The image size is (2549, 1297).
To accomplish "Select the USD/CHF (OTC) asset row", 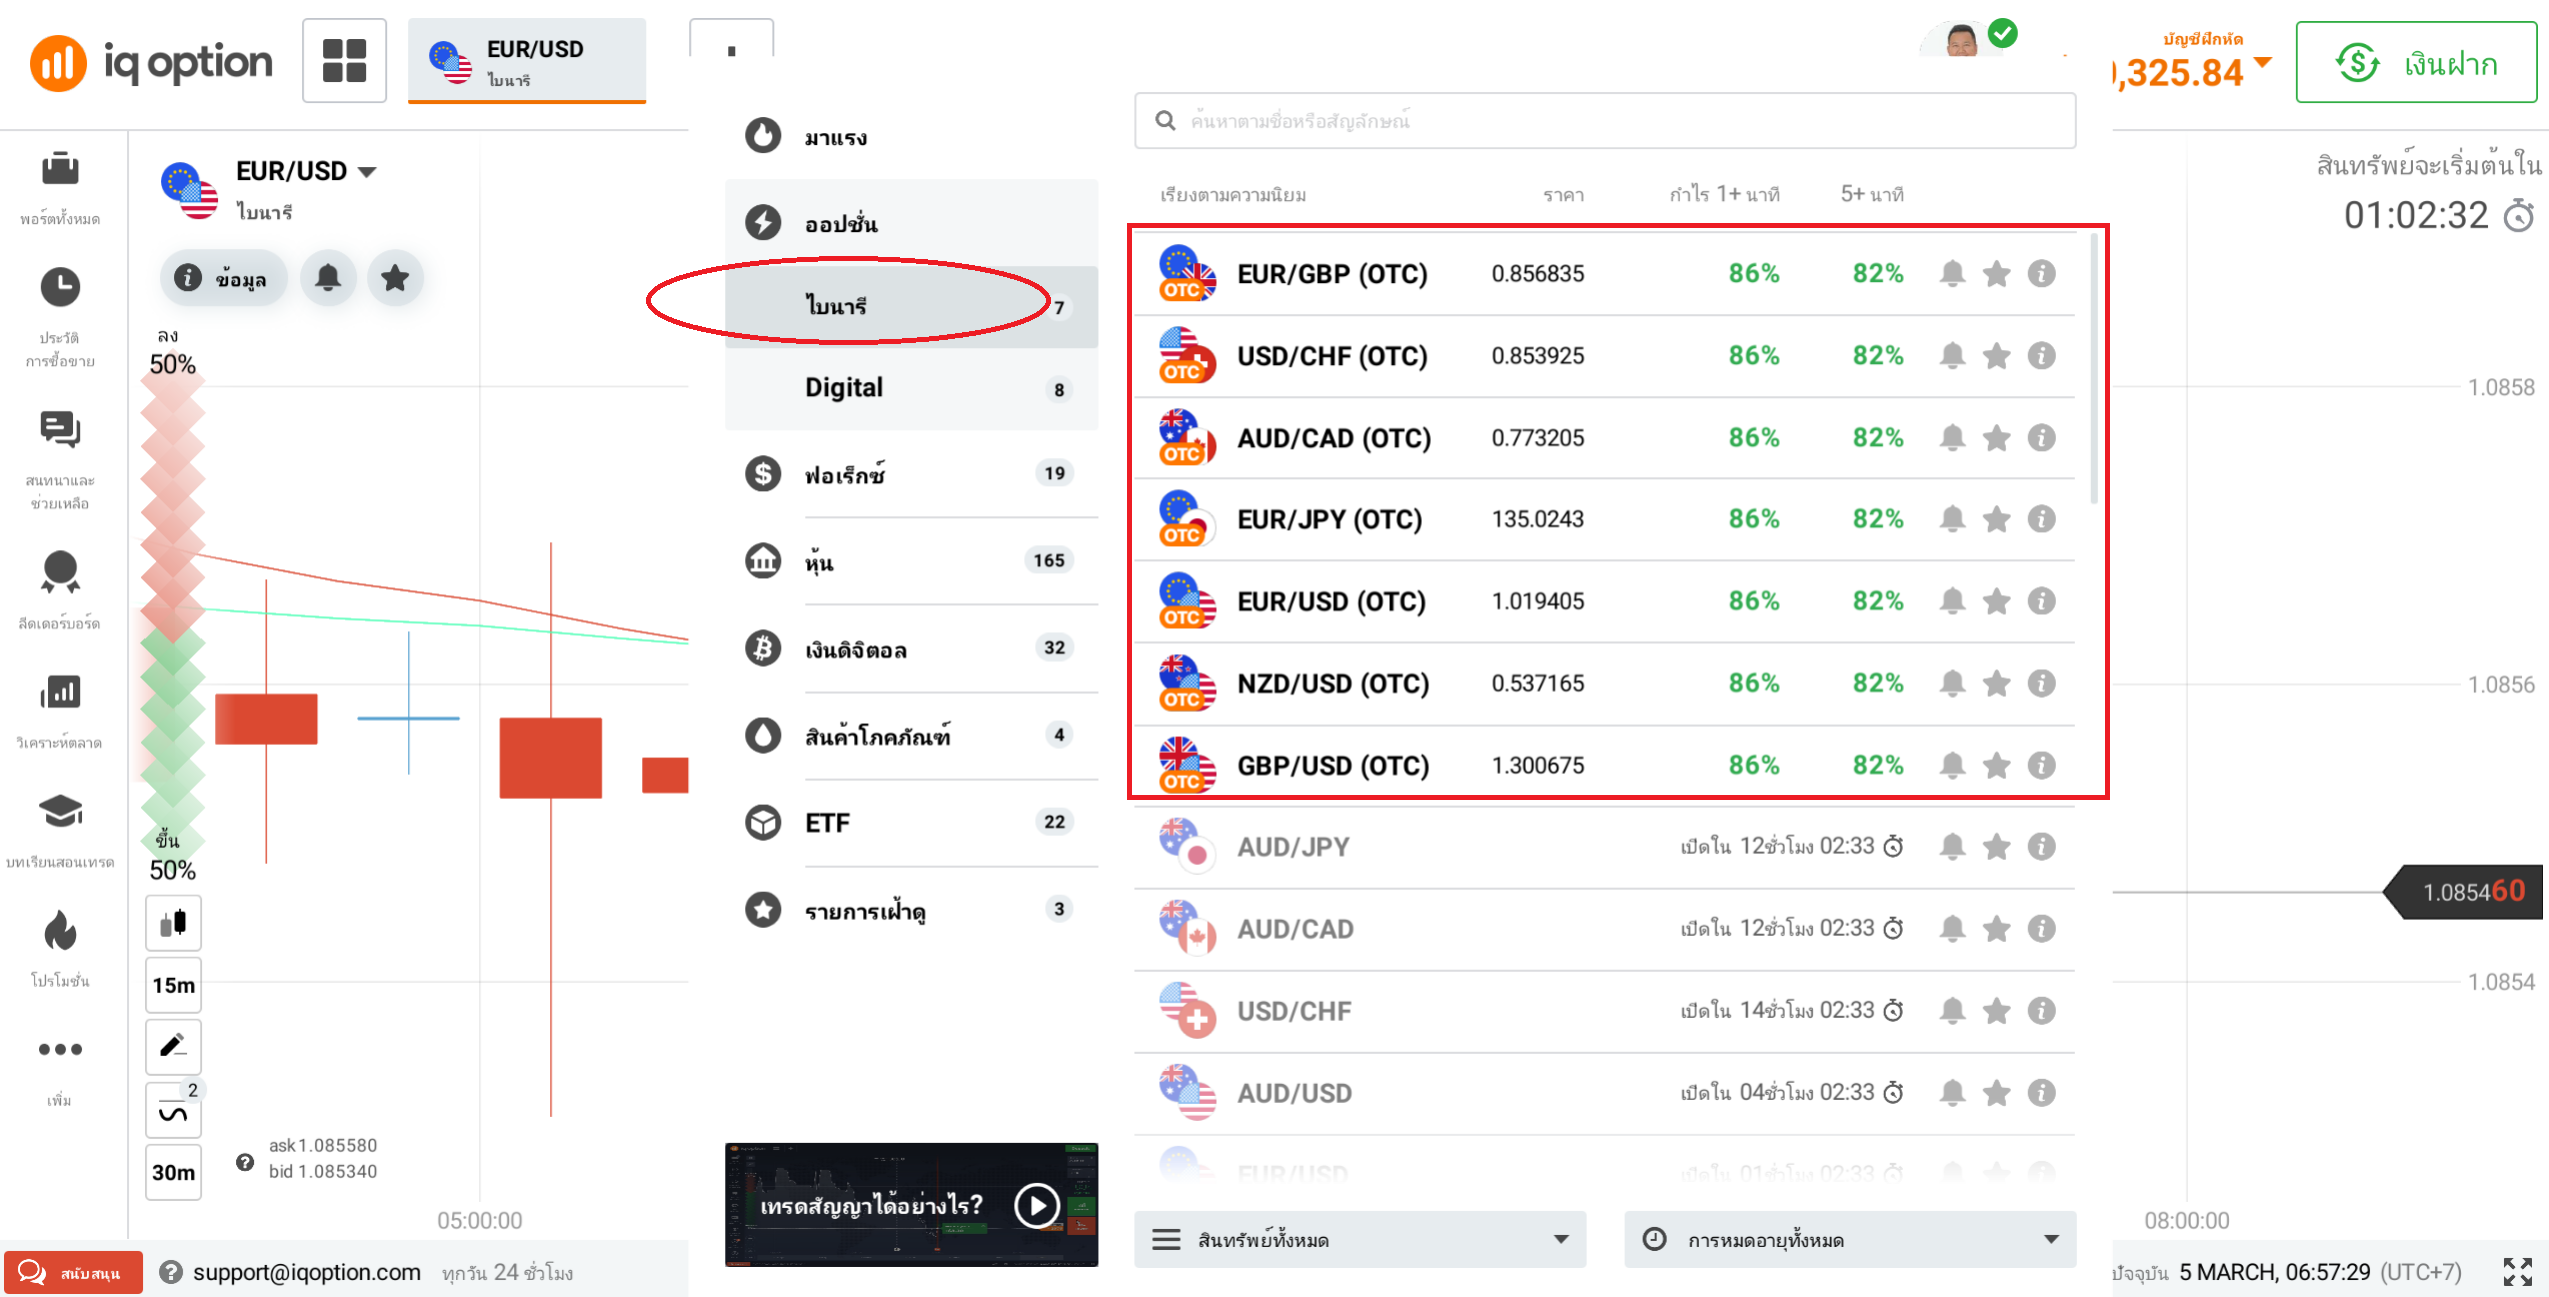I will point(1604,355).
